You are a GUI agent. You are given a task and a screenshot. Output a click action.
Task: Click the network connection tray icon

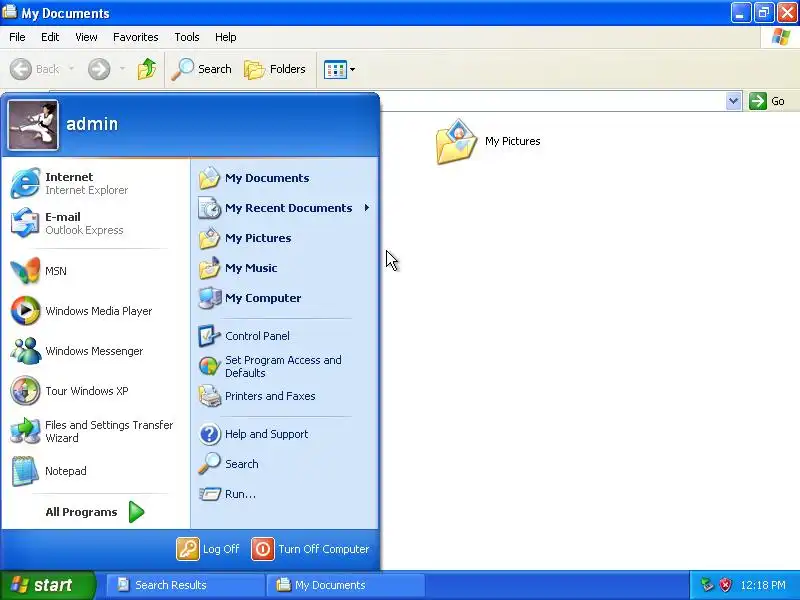(x=708, y=585)
